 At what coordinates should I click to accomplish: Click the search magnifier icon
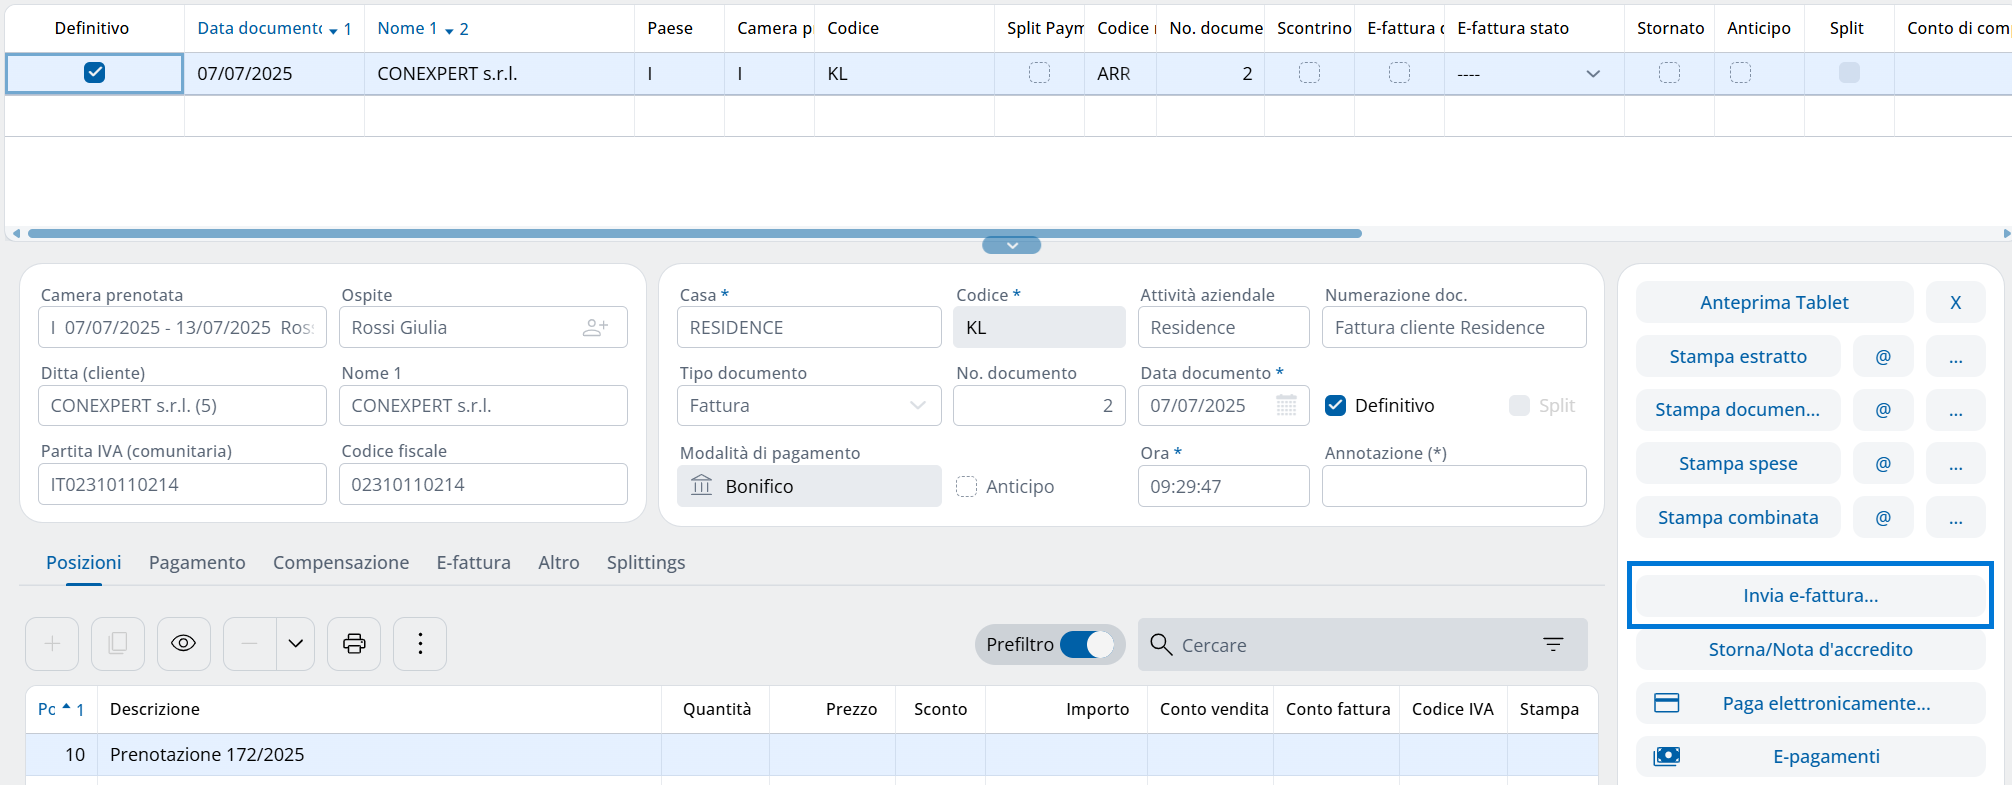tap(1161, 644)
